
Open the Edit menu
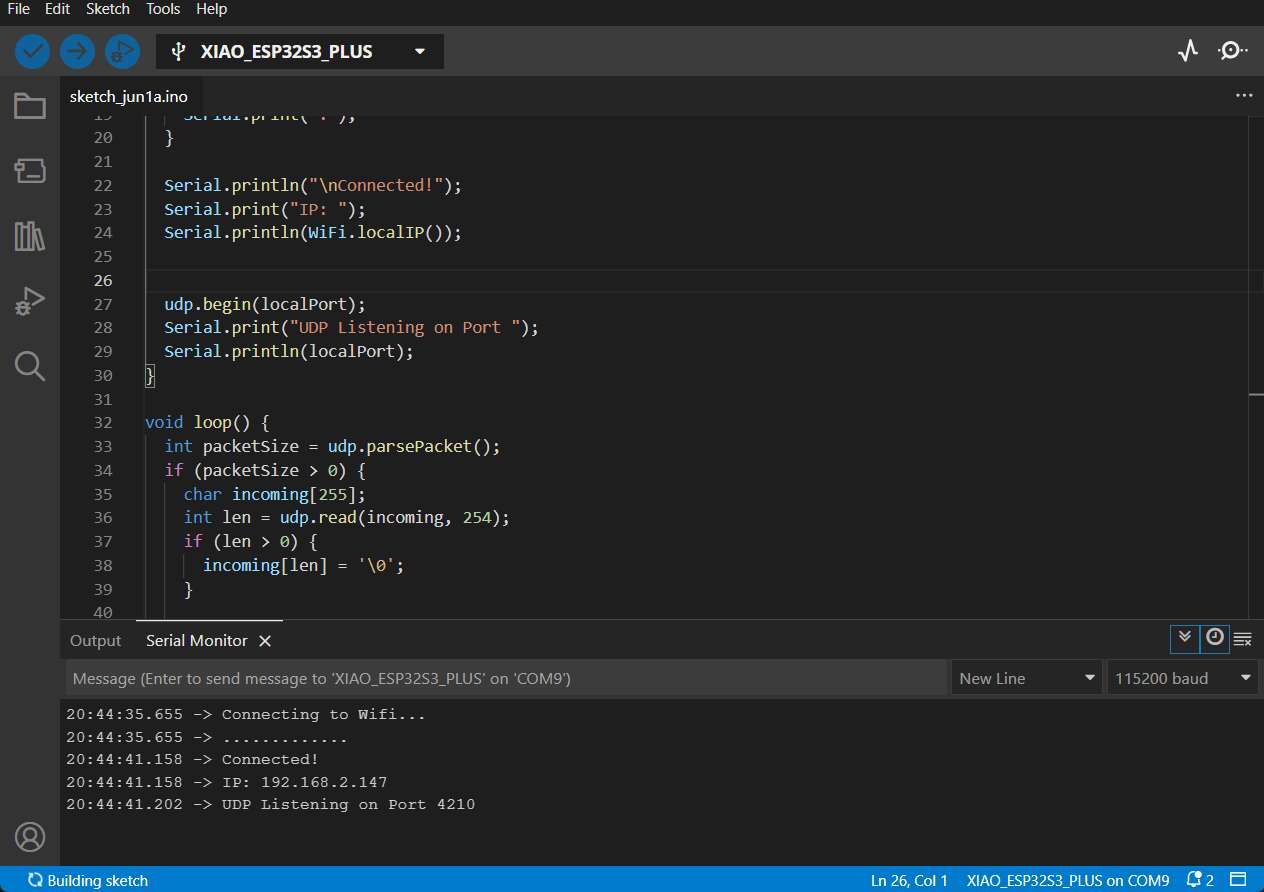click(x=57, y=9)
